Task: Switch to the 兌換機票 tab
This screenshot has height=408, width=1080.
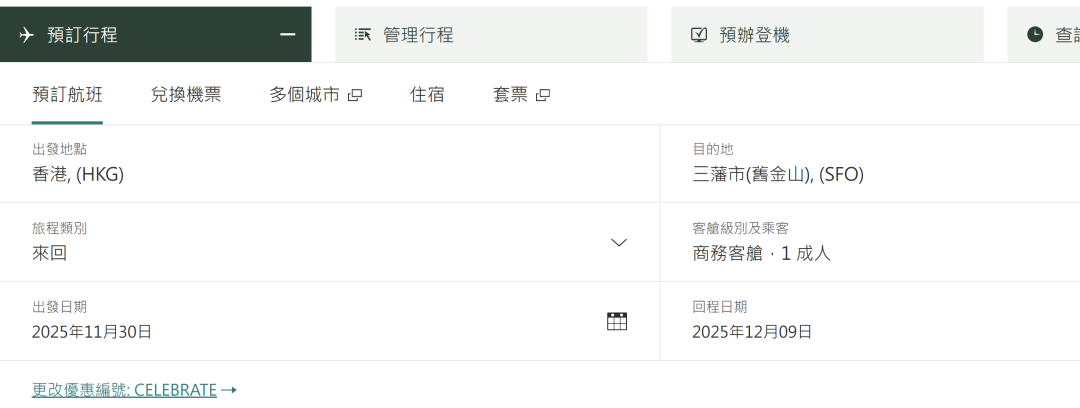Action: pos(186,95)
